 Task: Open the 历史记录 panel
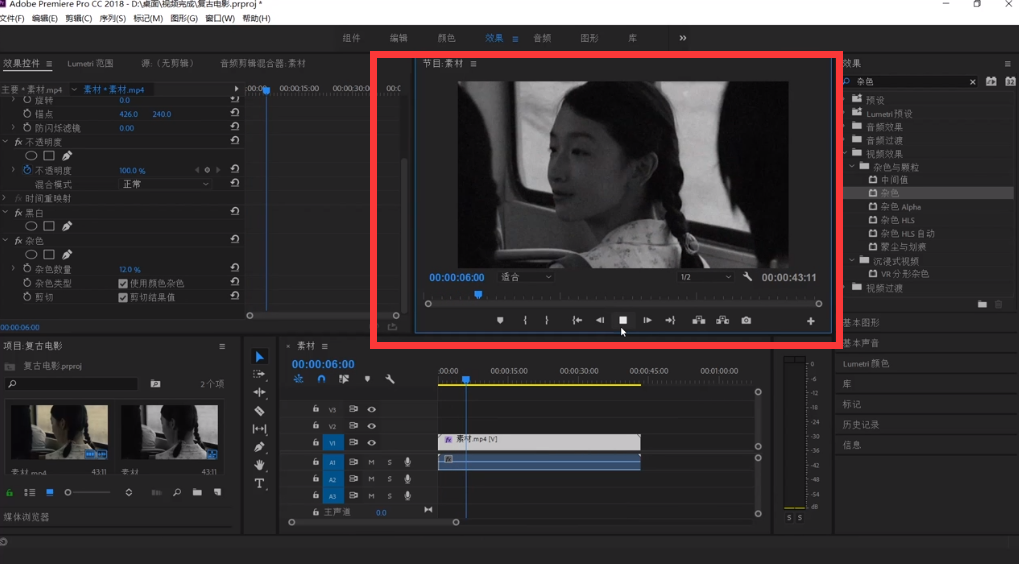[x=861, y=424]
